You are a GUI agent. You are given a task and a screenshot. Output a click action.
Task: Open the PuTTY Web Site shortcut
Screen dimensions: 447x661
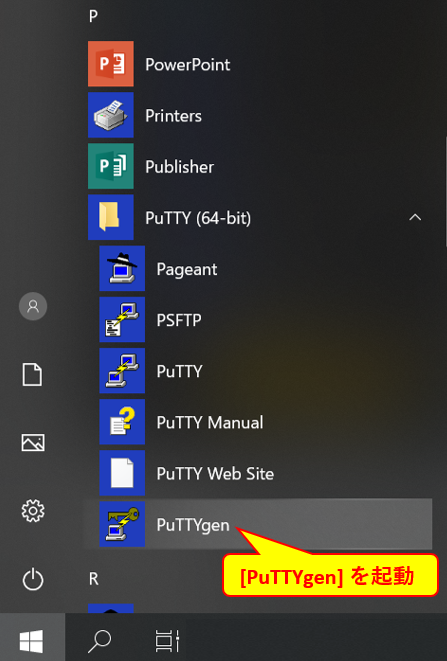(x=215, y=473)
